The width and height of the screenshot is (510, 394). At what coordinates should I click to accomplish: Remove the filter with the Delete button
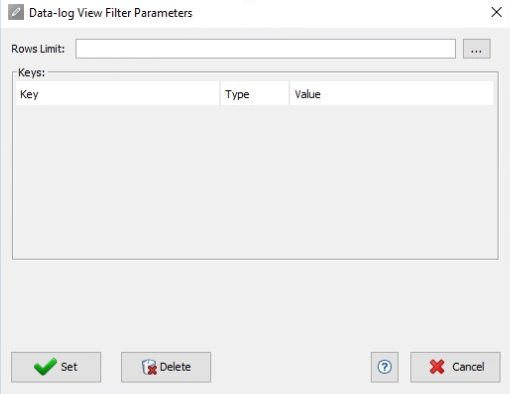(166, 367)
